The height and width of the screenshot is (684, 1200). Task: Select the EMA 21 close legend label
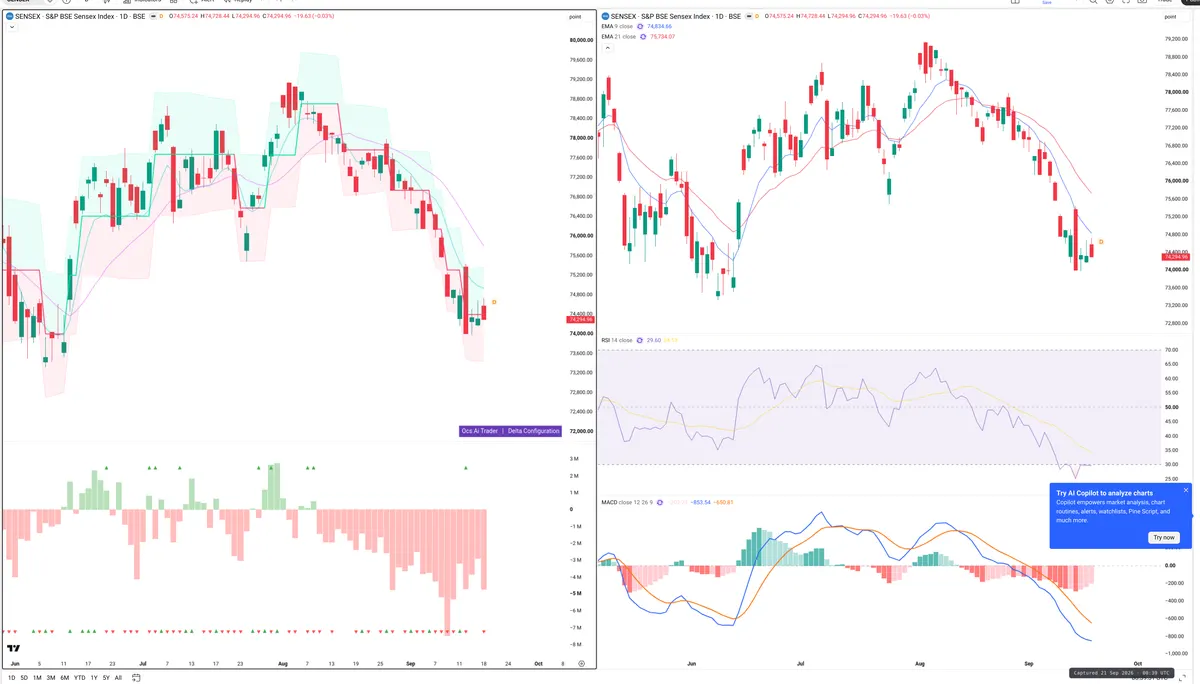[619, 36]
